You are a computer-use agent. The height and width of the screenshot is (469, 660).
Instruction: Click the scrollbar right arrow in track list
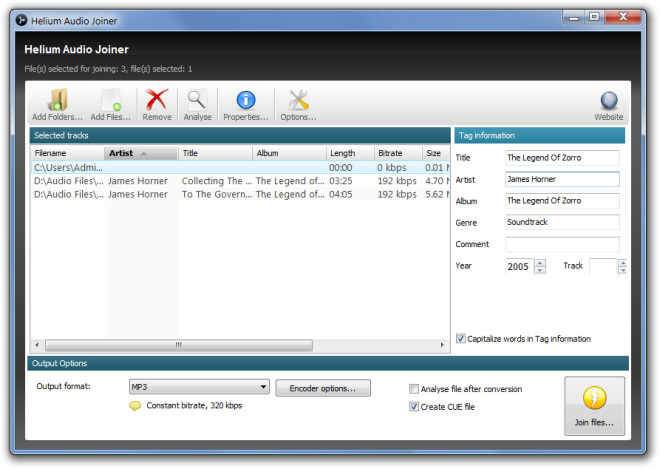442,345
